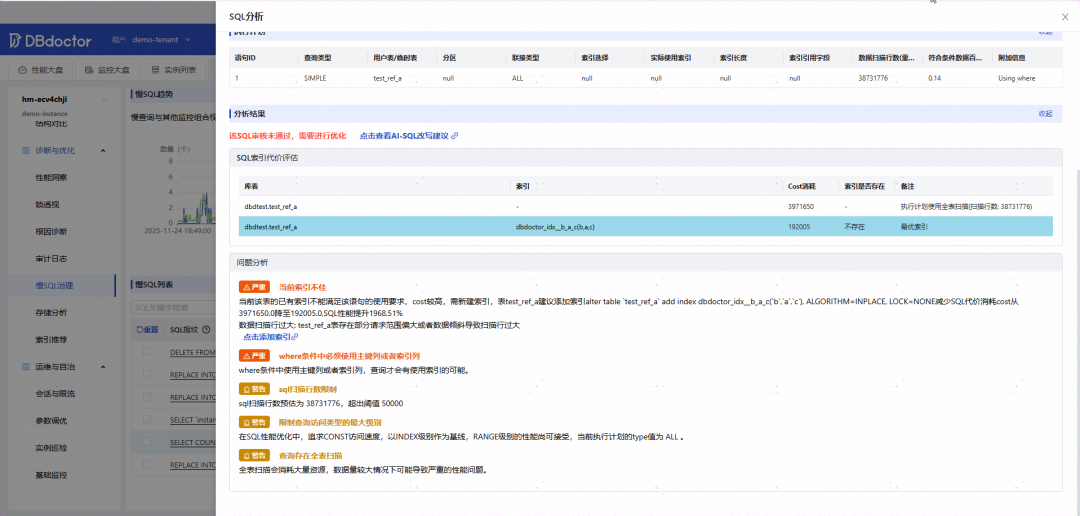1080x516 pixels.
Task: Click the DBdoctor logo in background page
Action: (x=50, y=41)
